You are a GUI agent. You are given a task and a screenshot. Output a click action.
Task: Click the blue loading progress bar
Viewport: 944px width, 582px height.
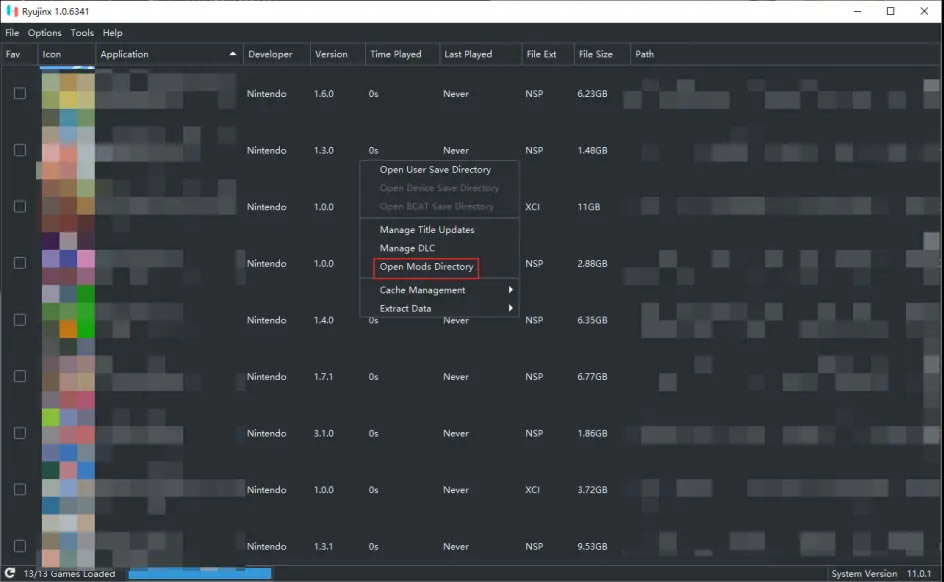(199, 574)
